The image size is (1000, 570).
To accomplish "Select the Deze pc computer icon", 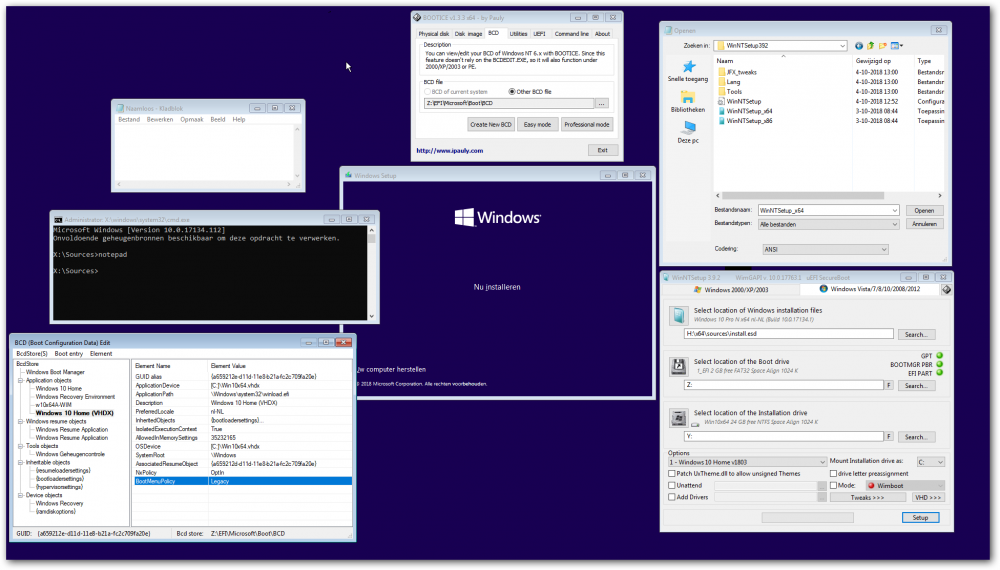I will tap(688, 128).
